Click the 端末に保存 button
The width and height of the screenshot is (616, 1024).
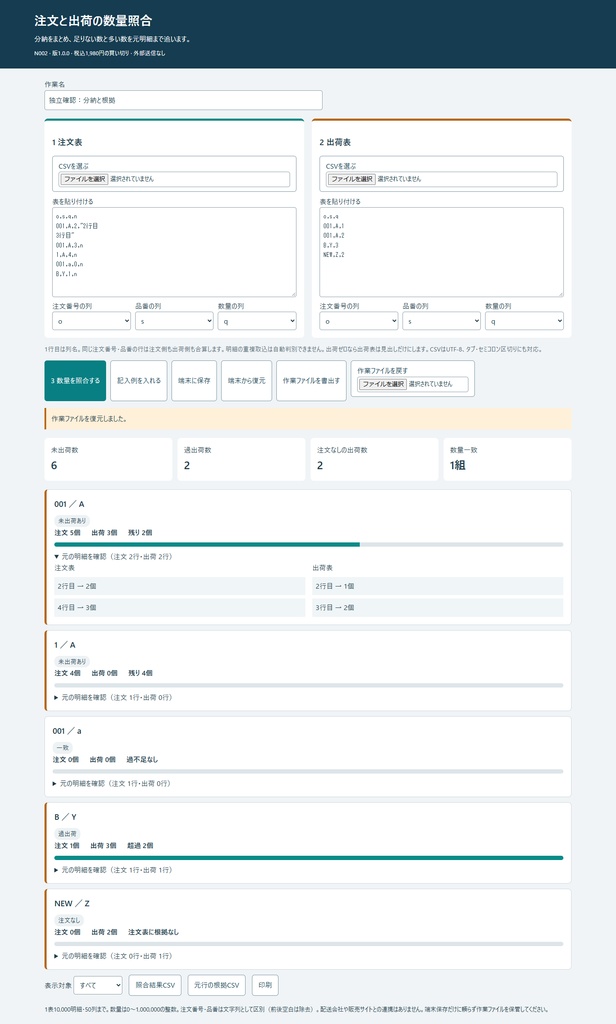(194, 381)
